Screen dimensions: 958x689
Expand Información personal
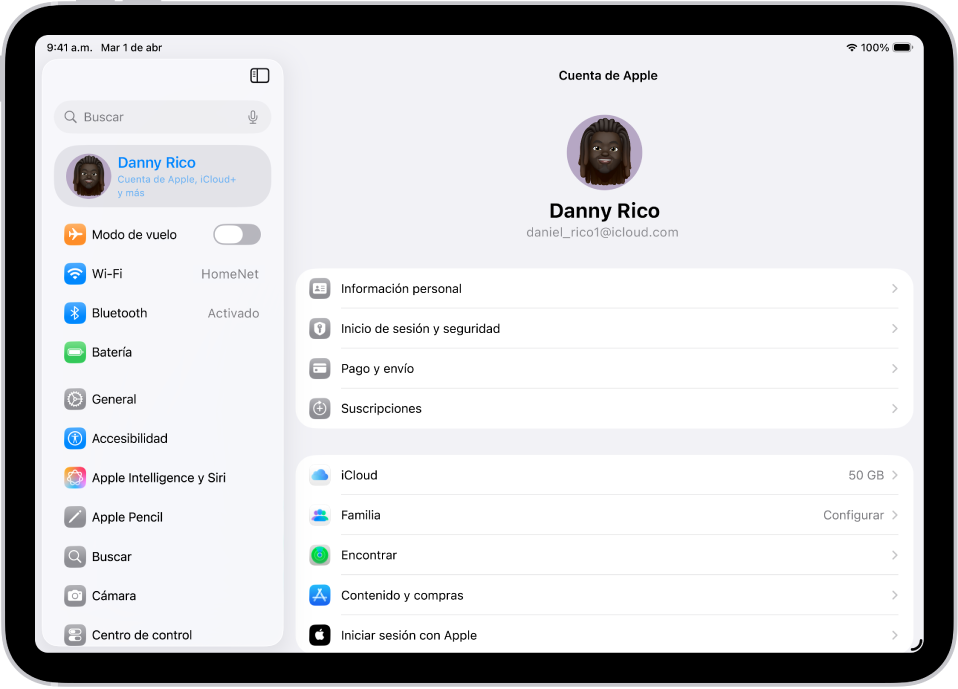[x=604, y=288]
